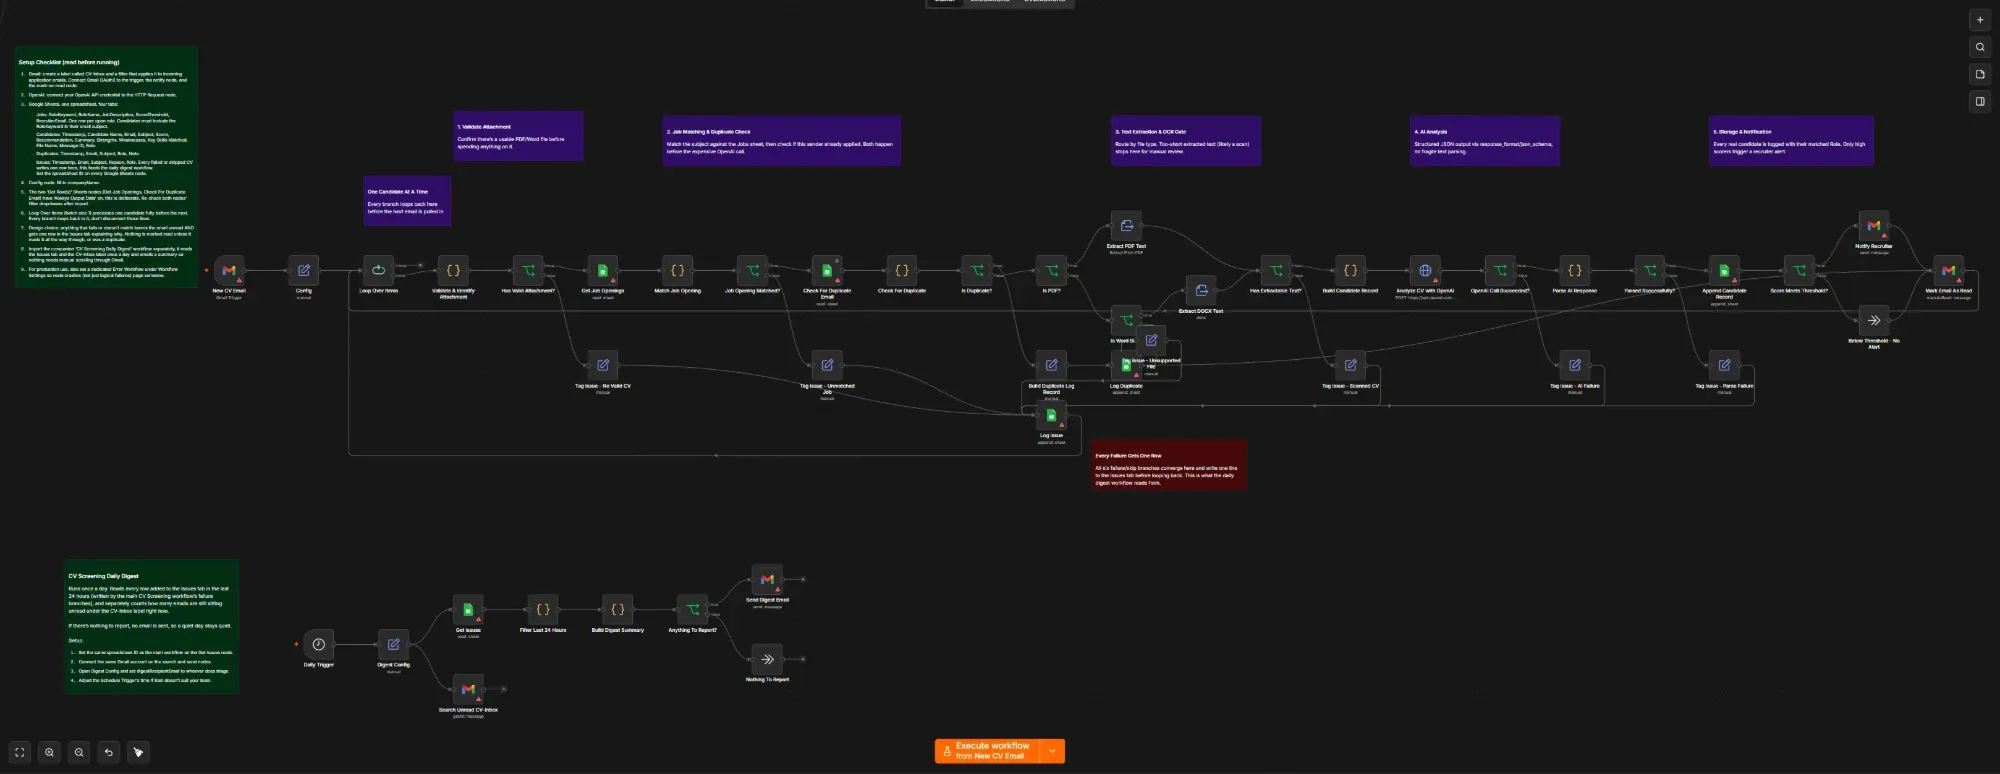Open the Send Digest Email Gmail node
Image resolution: width=2000 pixels, height=774 pixels.
click(x=767, y=579)
